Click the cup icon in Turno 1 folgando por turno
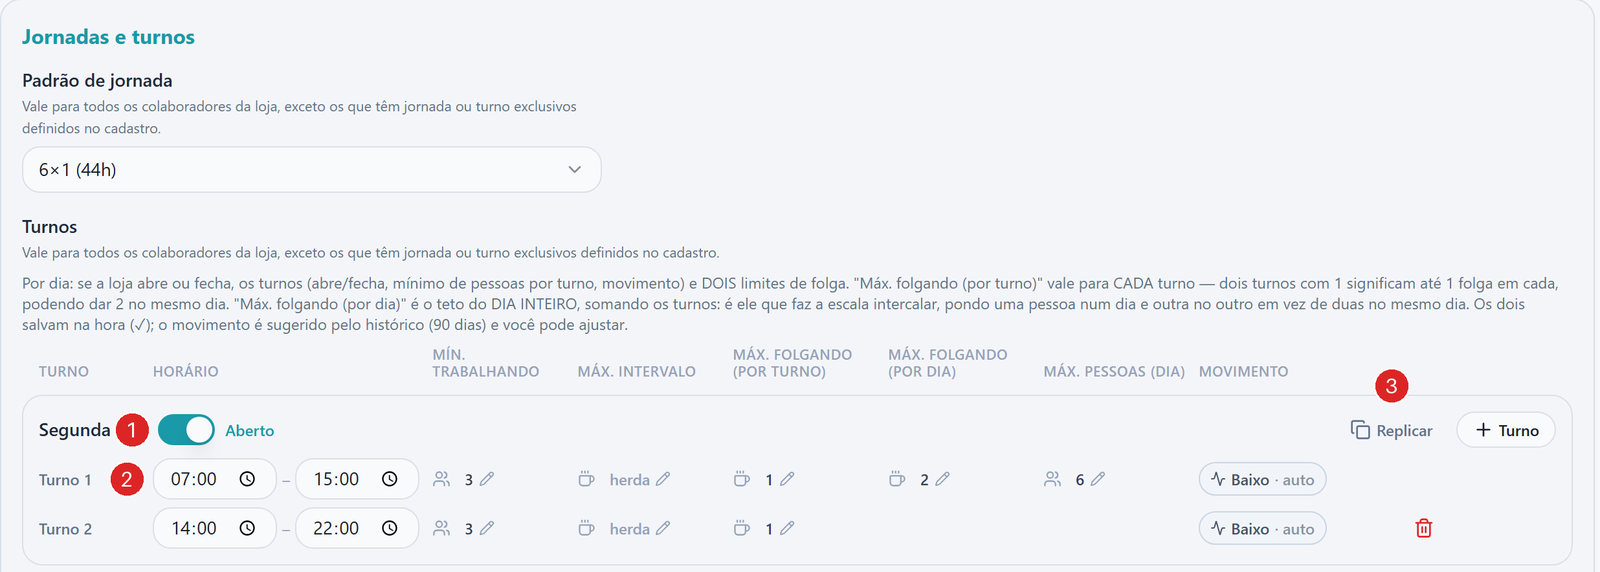Viewport: 1600px width, 572px height. point(742,479)
